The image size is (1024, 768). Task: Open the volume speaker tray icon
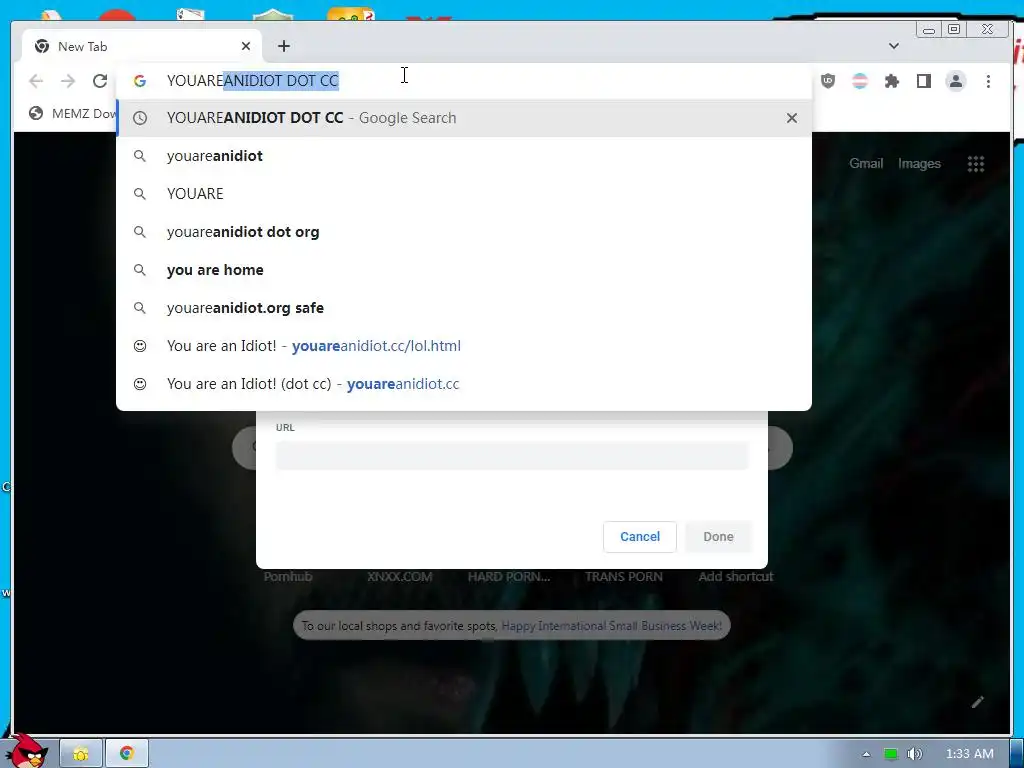(915, 754)
